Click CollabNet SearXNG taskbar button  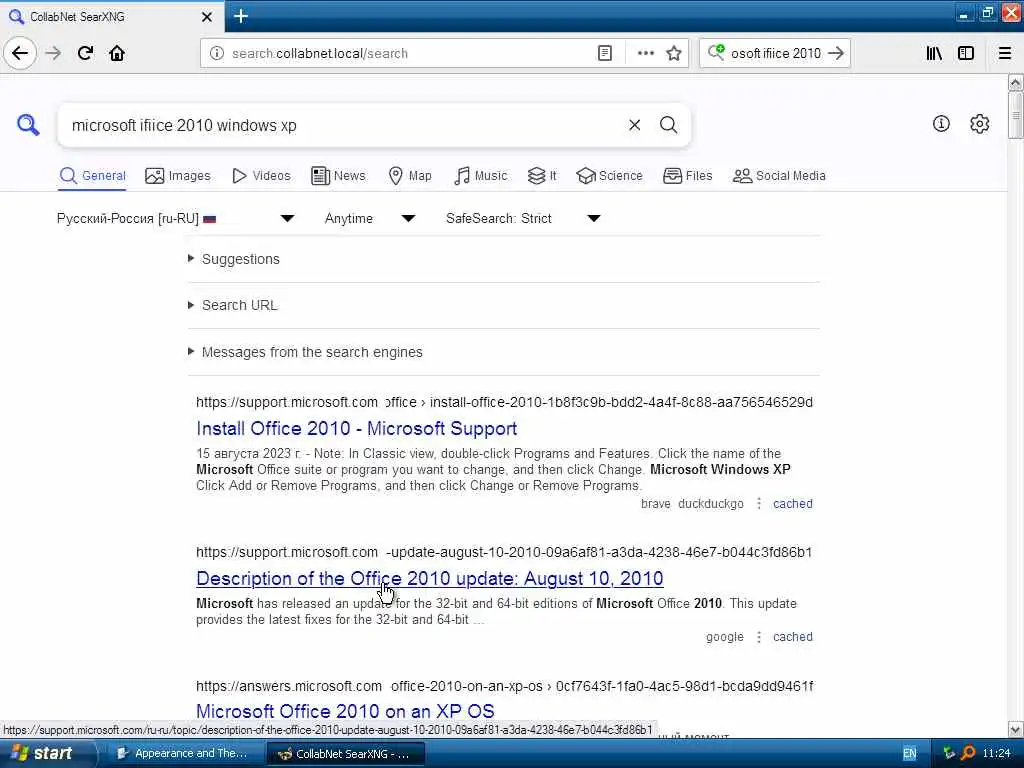[x=345, y=754]
